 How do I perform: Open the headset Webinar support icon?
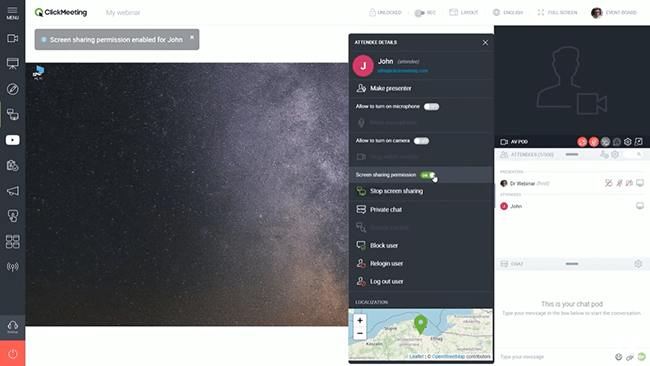click(x=12, y=327)
